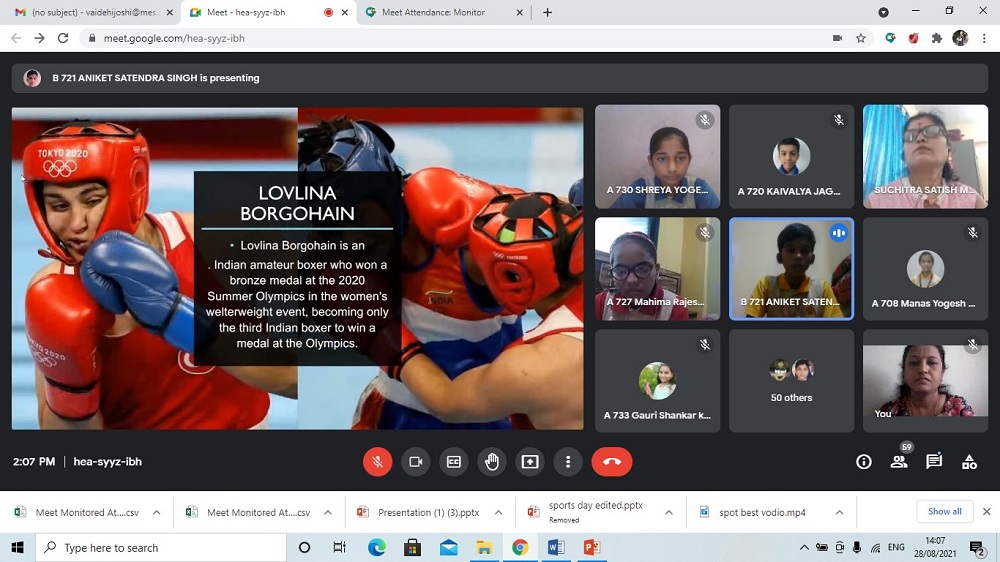The height and width of the screenshot is (562, 1000).
Task: Show the participants list people icon
Action: pos(899,462)
